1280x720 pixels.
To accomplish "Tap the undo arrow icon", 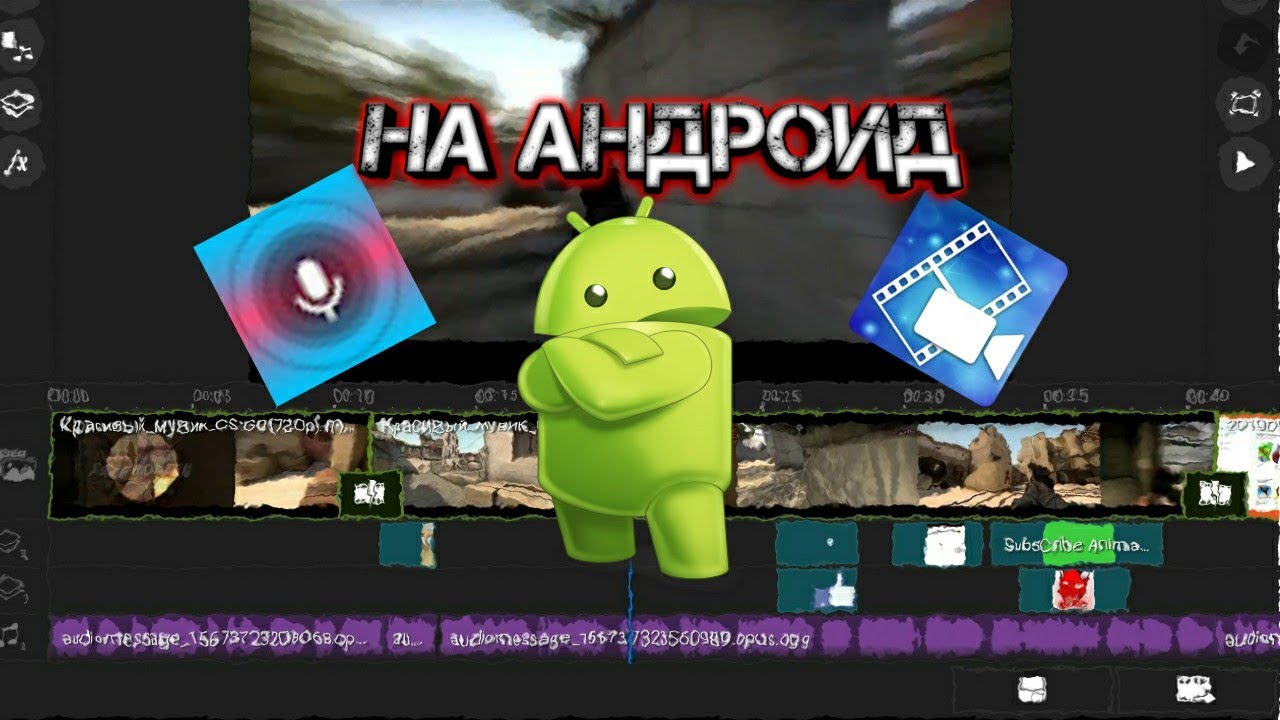I will pyautogui.click(x=1243, y=45).
